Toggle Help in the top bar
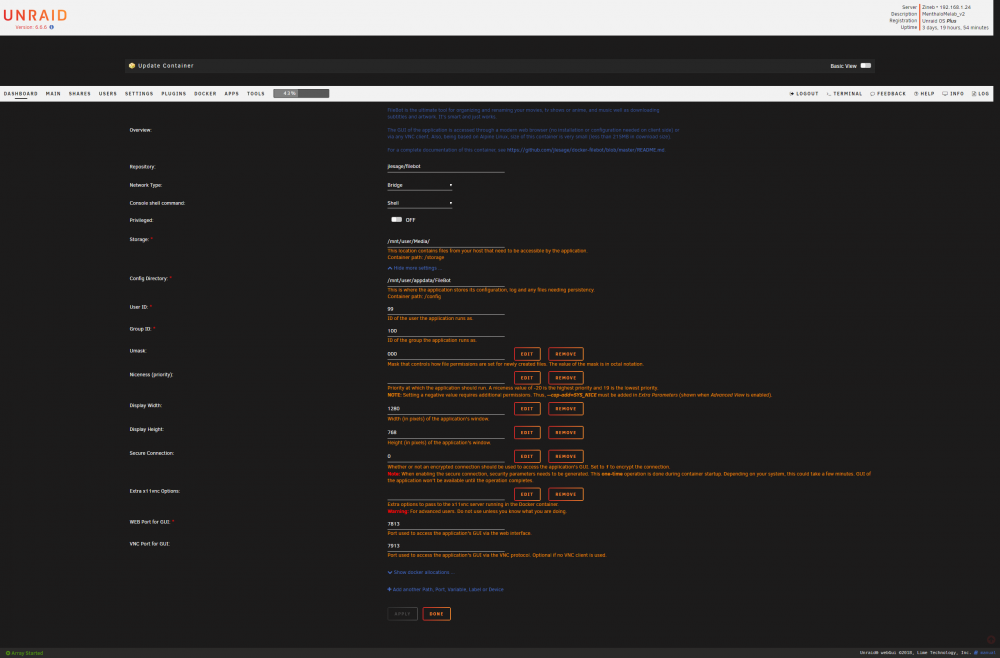This screenshot has height=658, width=1000. pos(924,94)
